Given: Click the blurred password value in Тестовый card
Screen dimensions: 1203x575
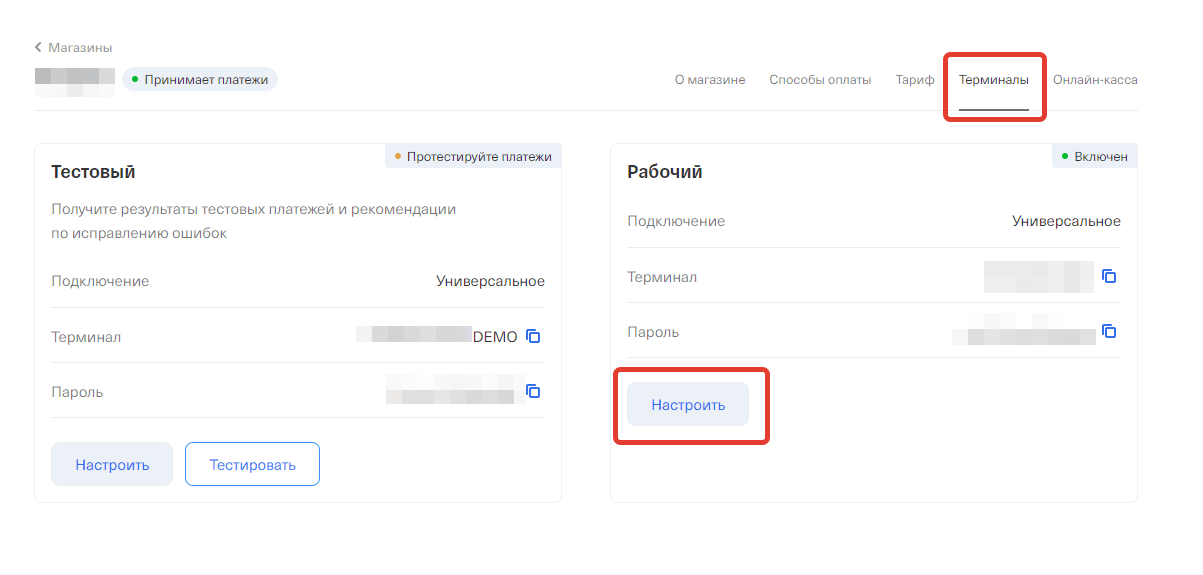Looking at the screenshot, I should [455, 391].
